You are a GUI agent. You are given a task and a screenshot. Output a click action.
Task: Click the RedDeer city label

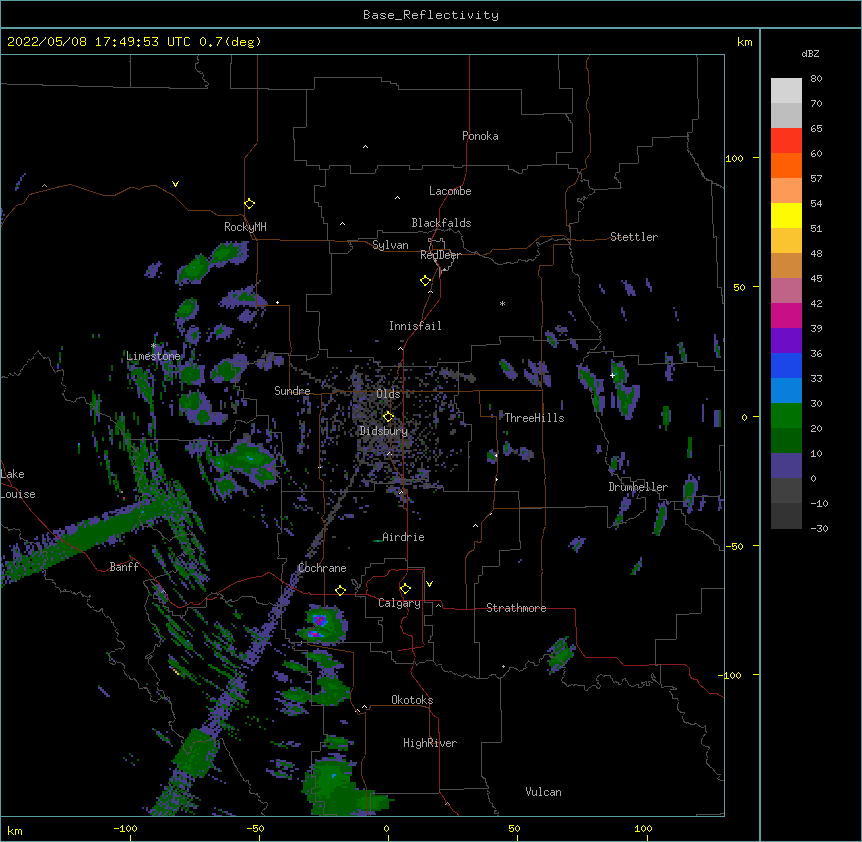pos(440,255)
